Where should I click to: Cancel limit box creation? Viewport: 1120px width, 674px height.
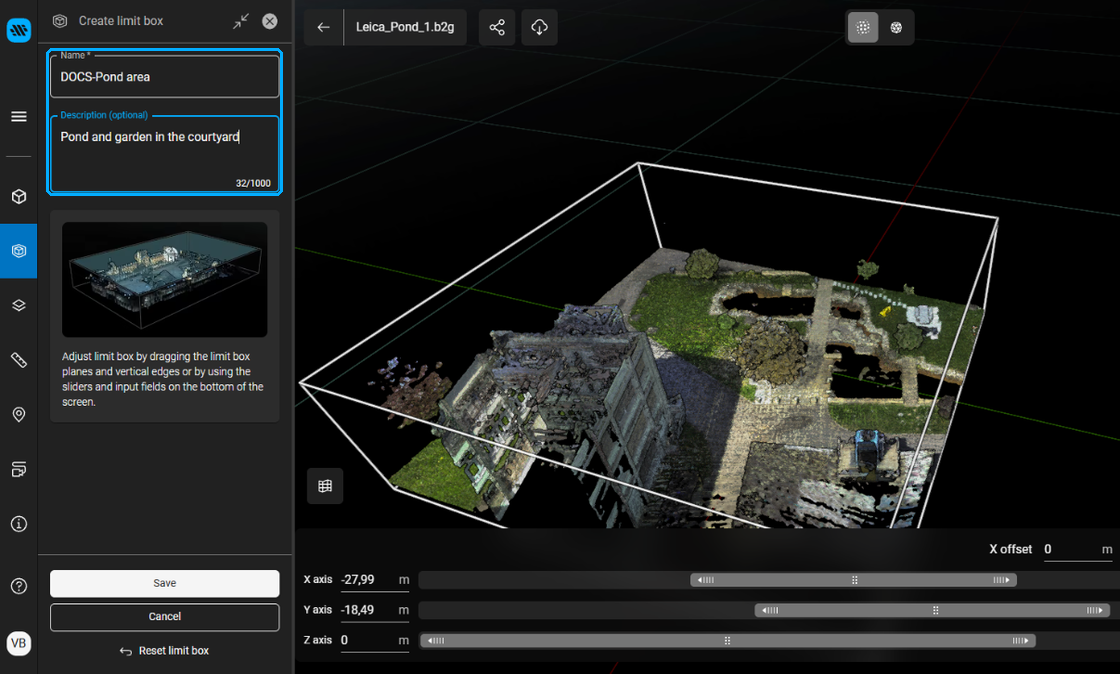[x=164, y=617]
